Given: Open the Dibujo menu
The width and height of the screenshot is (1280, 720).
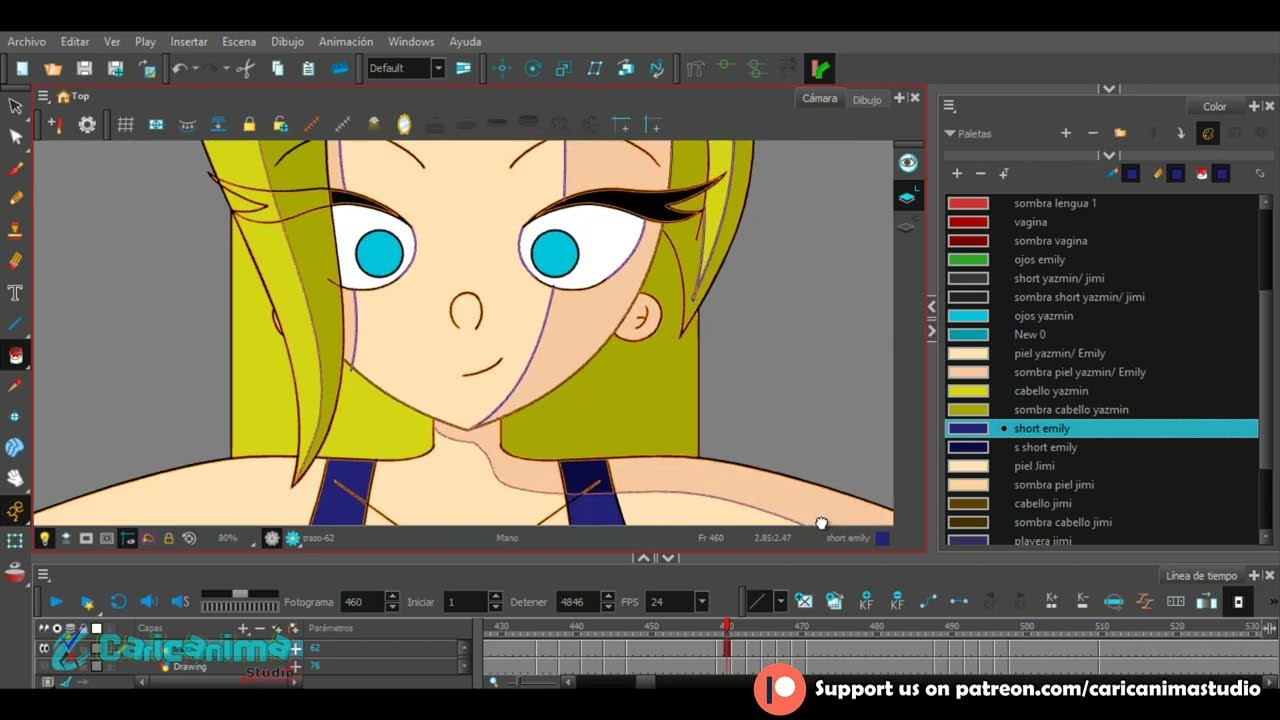Looking at the screenshot, I should tap(287, 42).
